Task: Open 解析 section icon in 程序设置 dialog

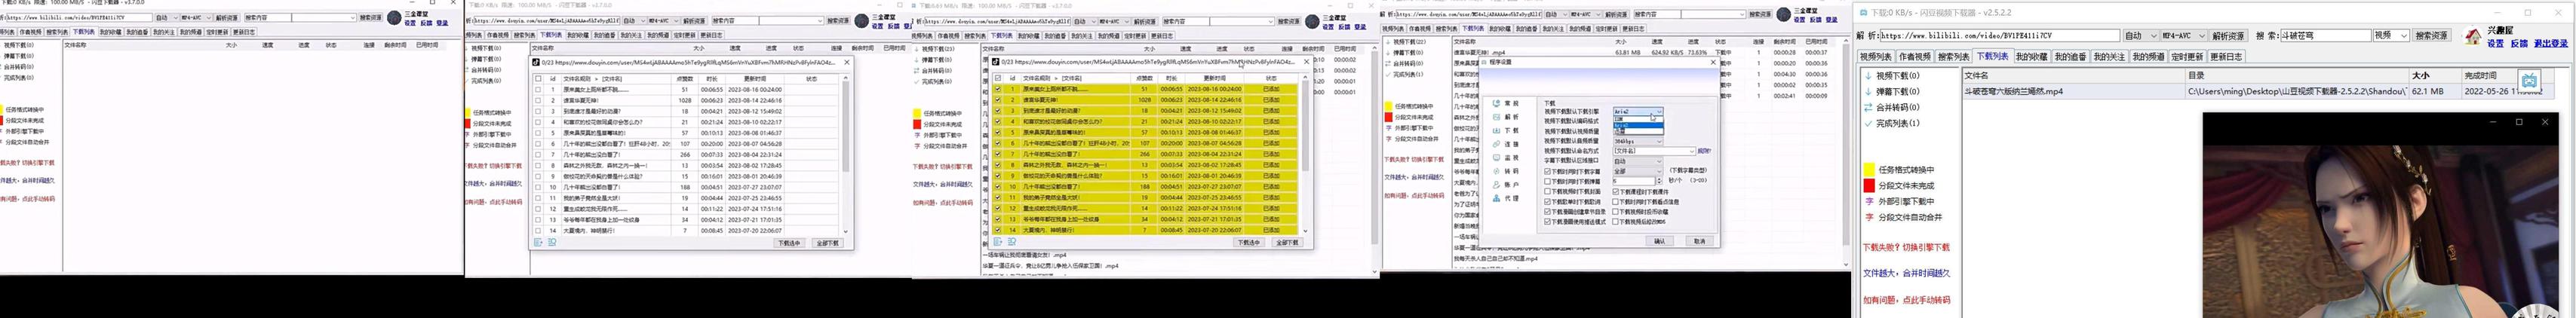Action: [x=1497, y=117]
